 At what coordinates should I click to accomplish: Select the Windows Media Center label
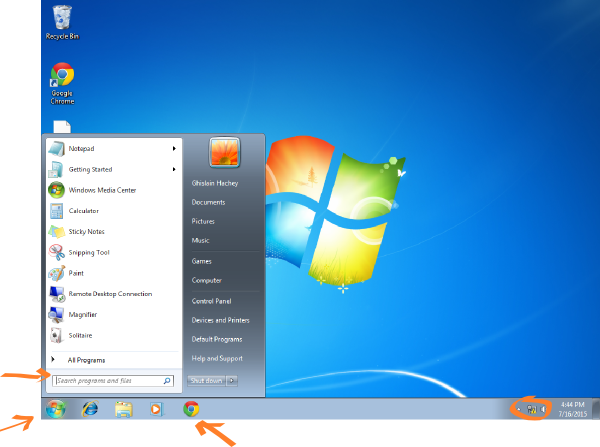point(103,190)
